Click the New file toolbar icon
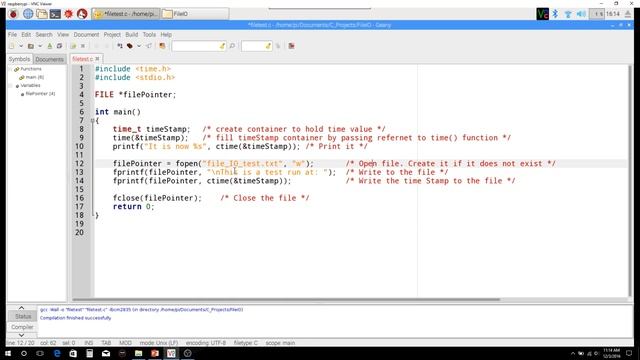640x360 pixels. point(11,46)
